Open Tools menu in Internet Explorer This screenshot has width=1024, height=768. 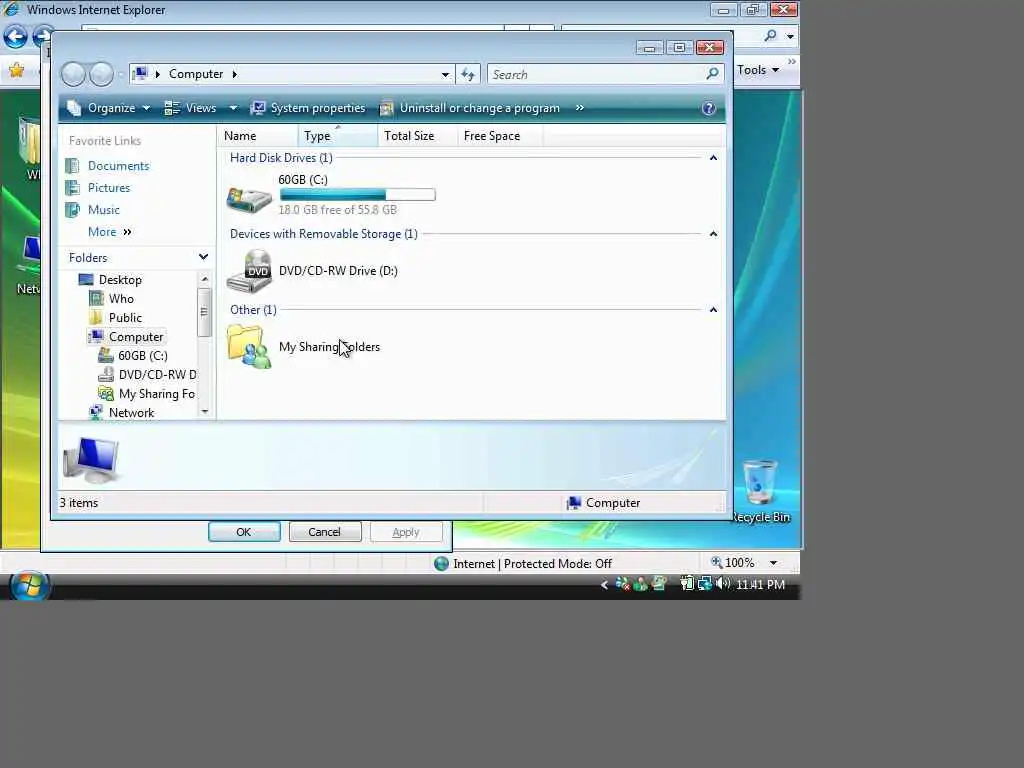758,70
